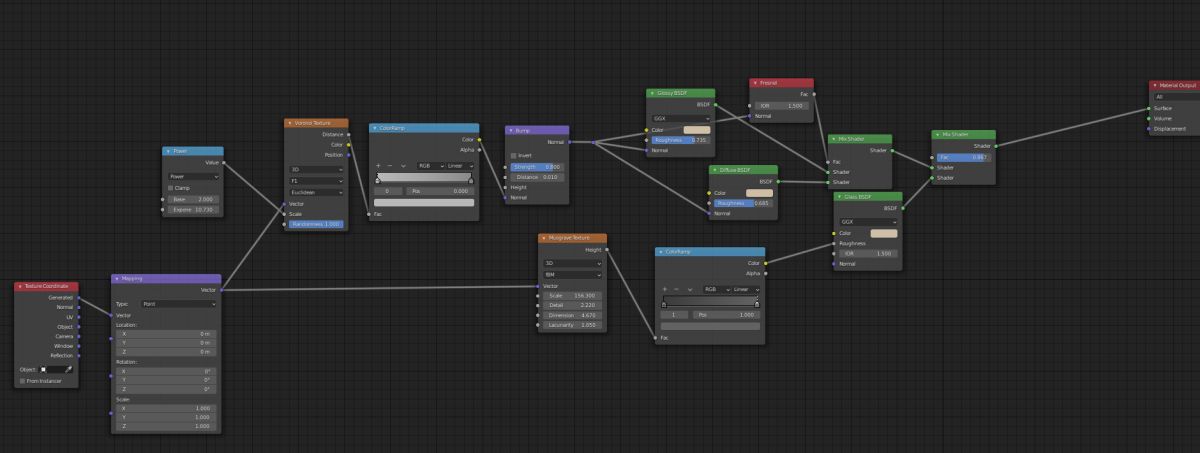Collapse the Musgrave Texture node
Image resolution: width=1200 pixels, height=453 pixels.
(x=543, y=238)
